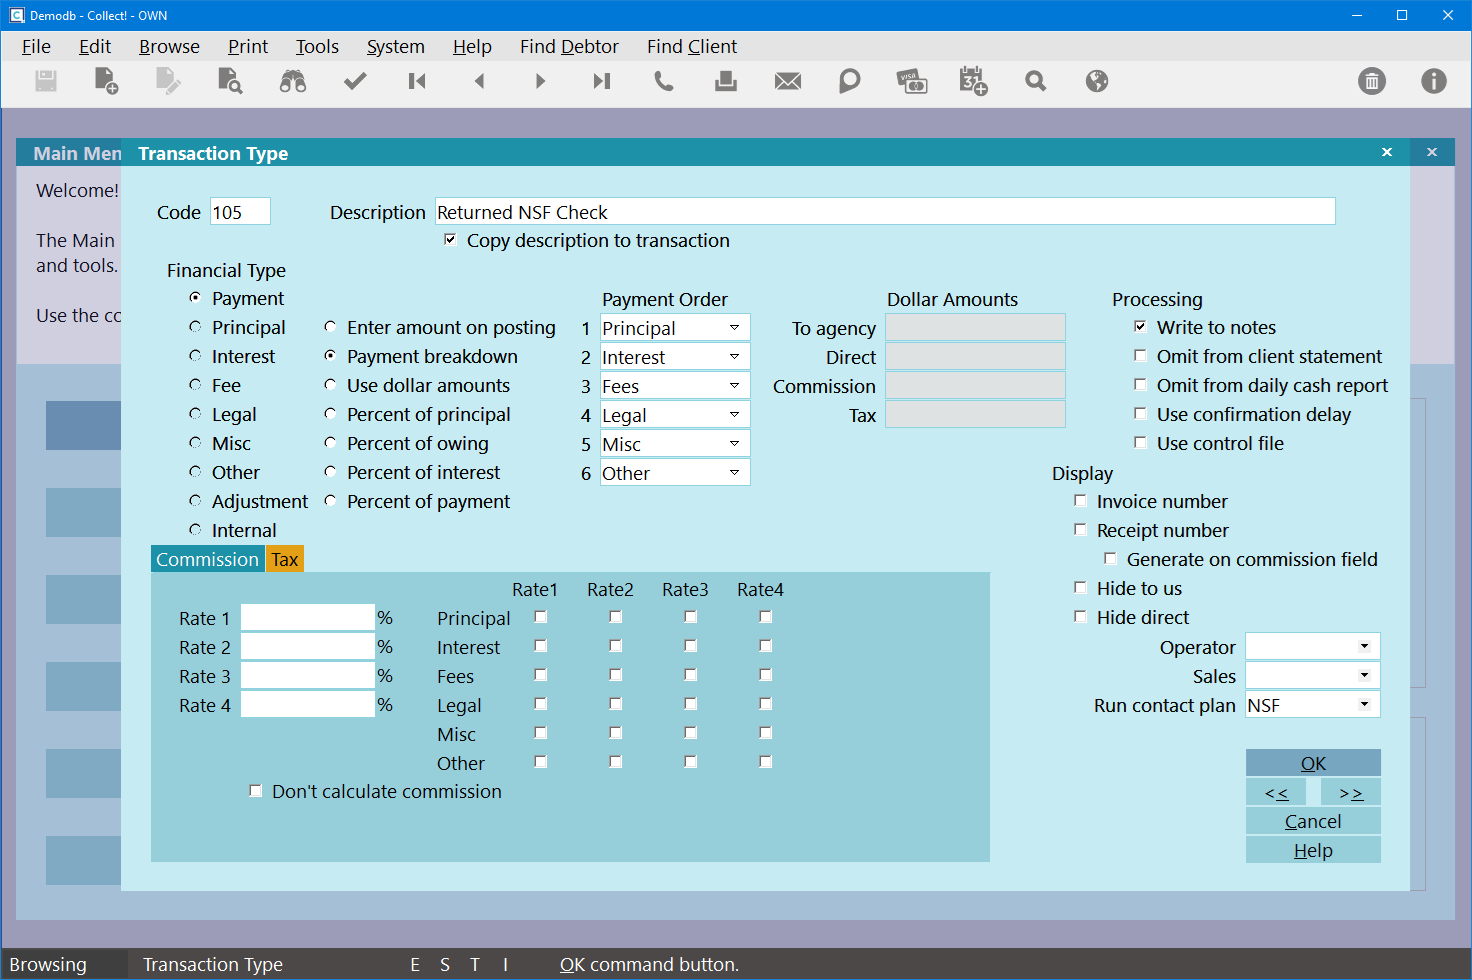Click the Rate 1 percentage field
Screen dimensions: 1472x980
click(x=307, y=618)
